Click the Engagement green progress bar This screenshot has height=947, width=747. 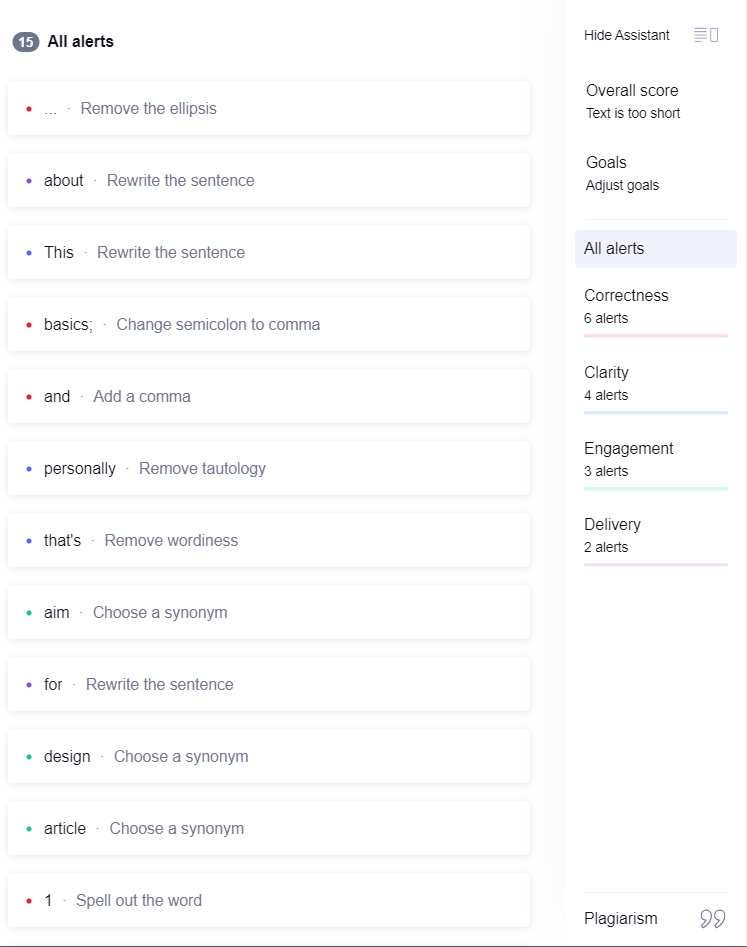pyautogui.click(x=656, y=489)
